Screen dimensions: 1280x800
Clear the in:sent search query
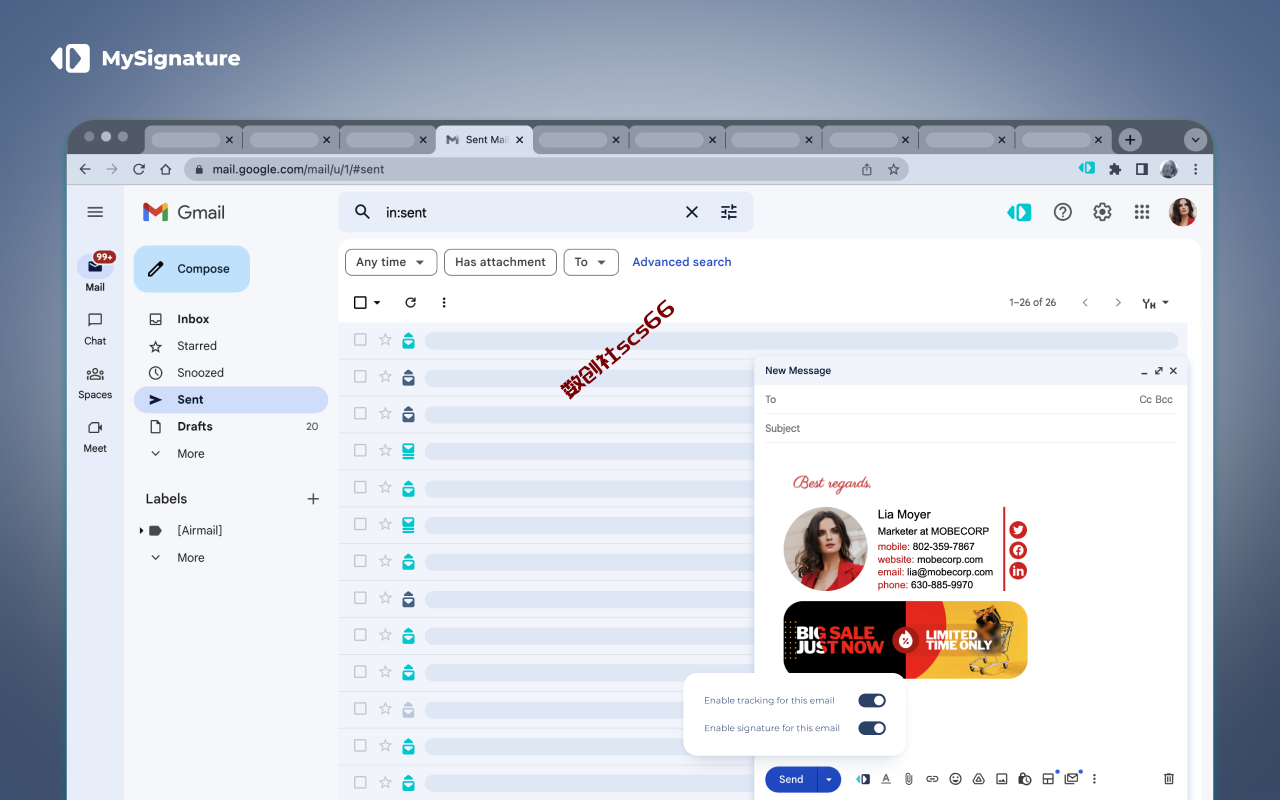click(x=691, y=212)
